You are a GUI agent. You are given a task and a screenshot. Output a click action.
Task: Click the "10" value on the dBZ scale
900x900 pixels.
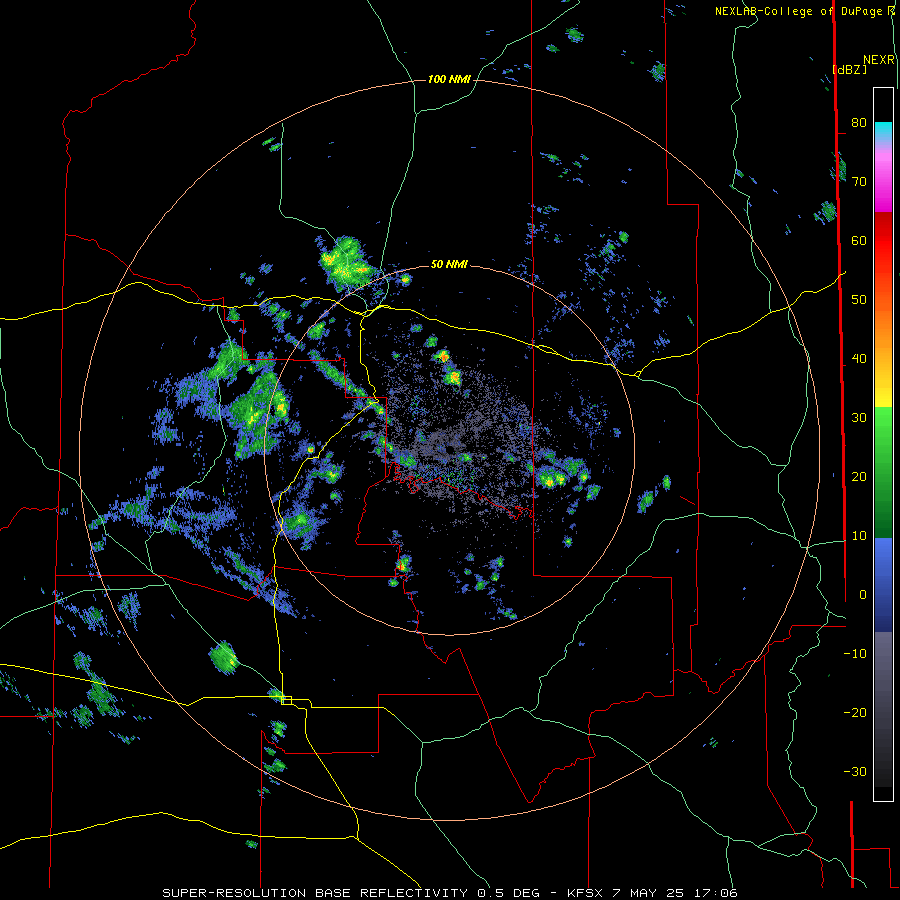[859, 536]
